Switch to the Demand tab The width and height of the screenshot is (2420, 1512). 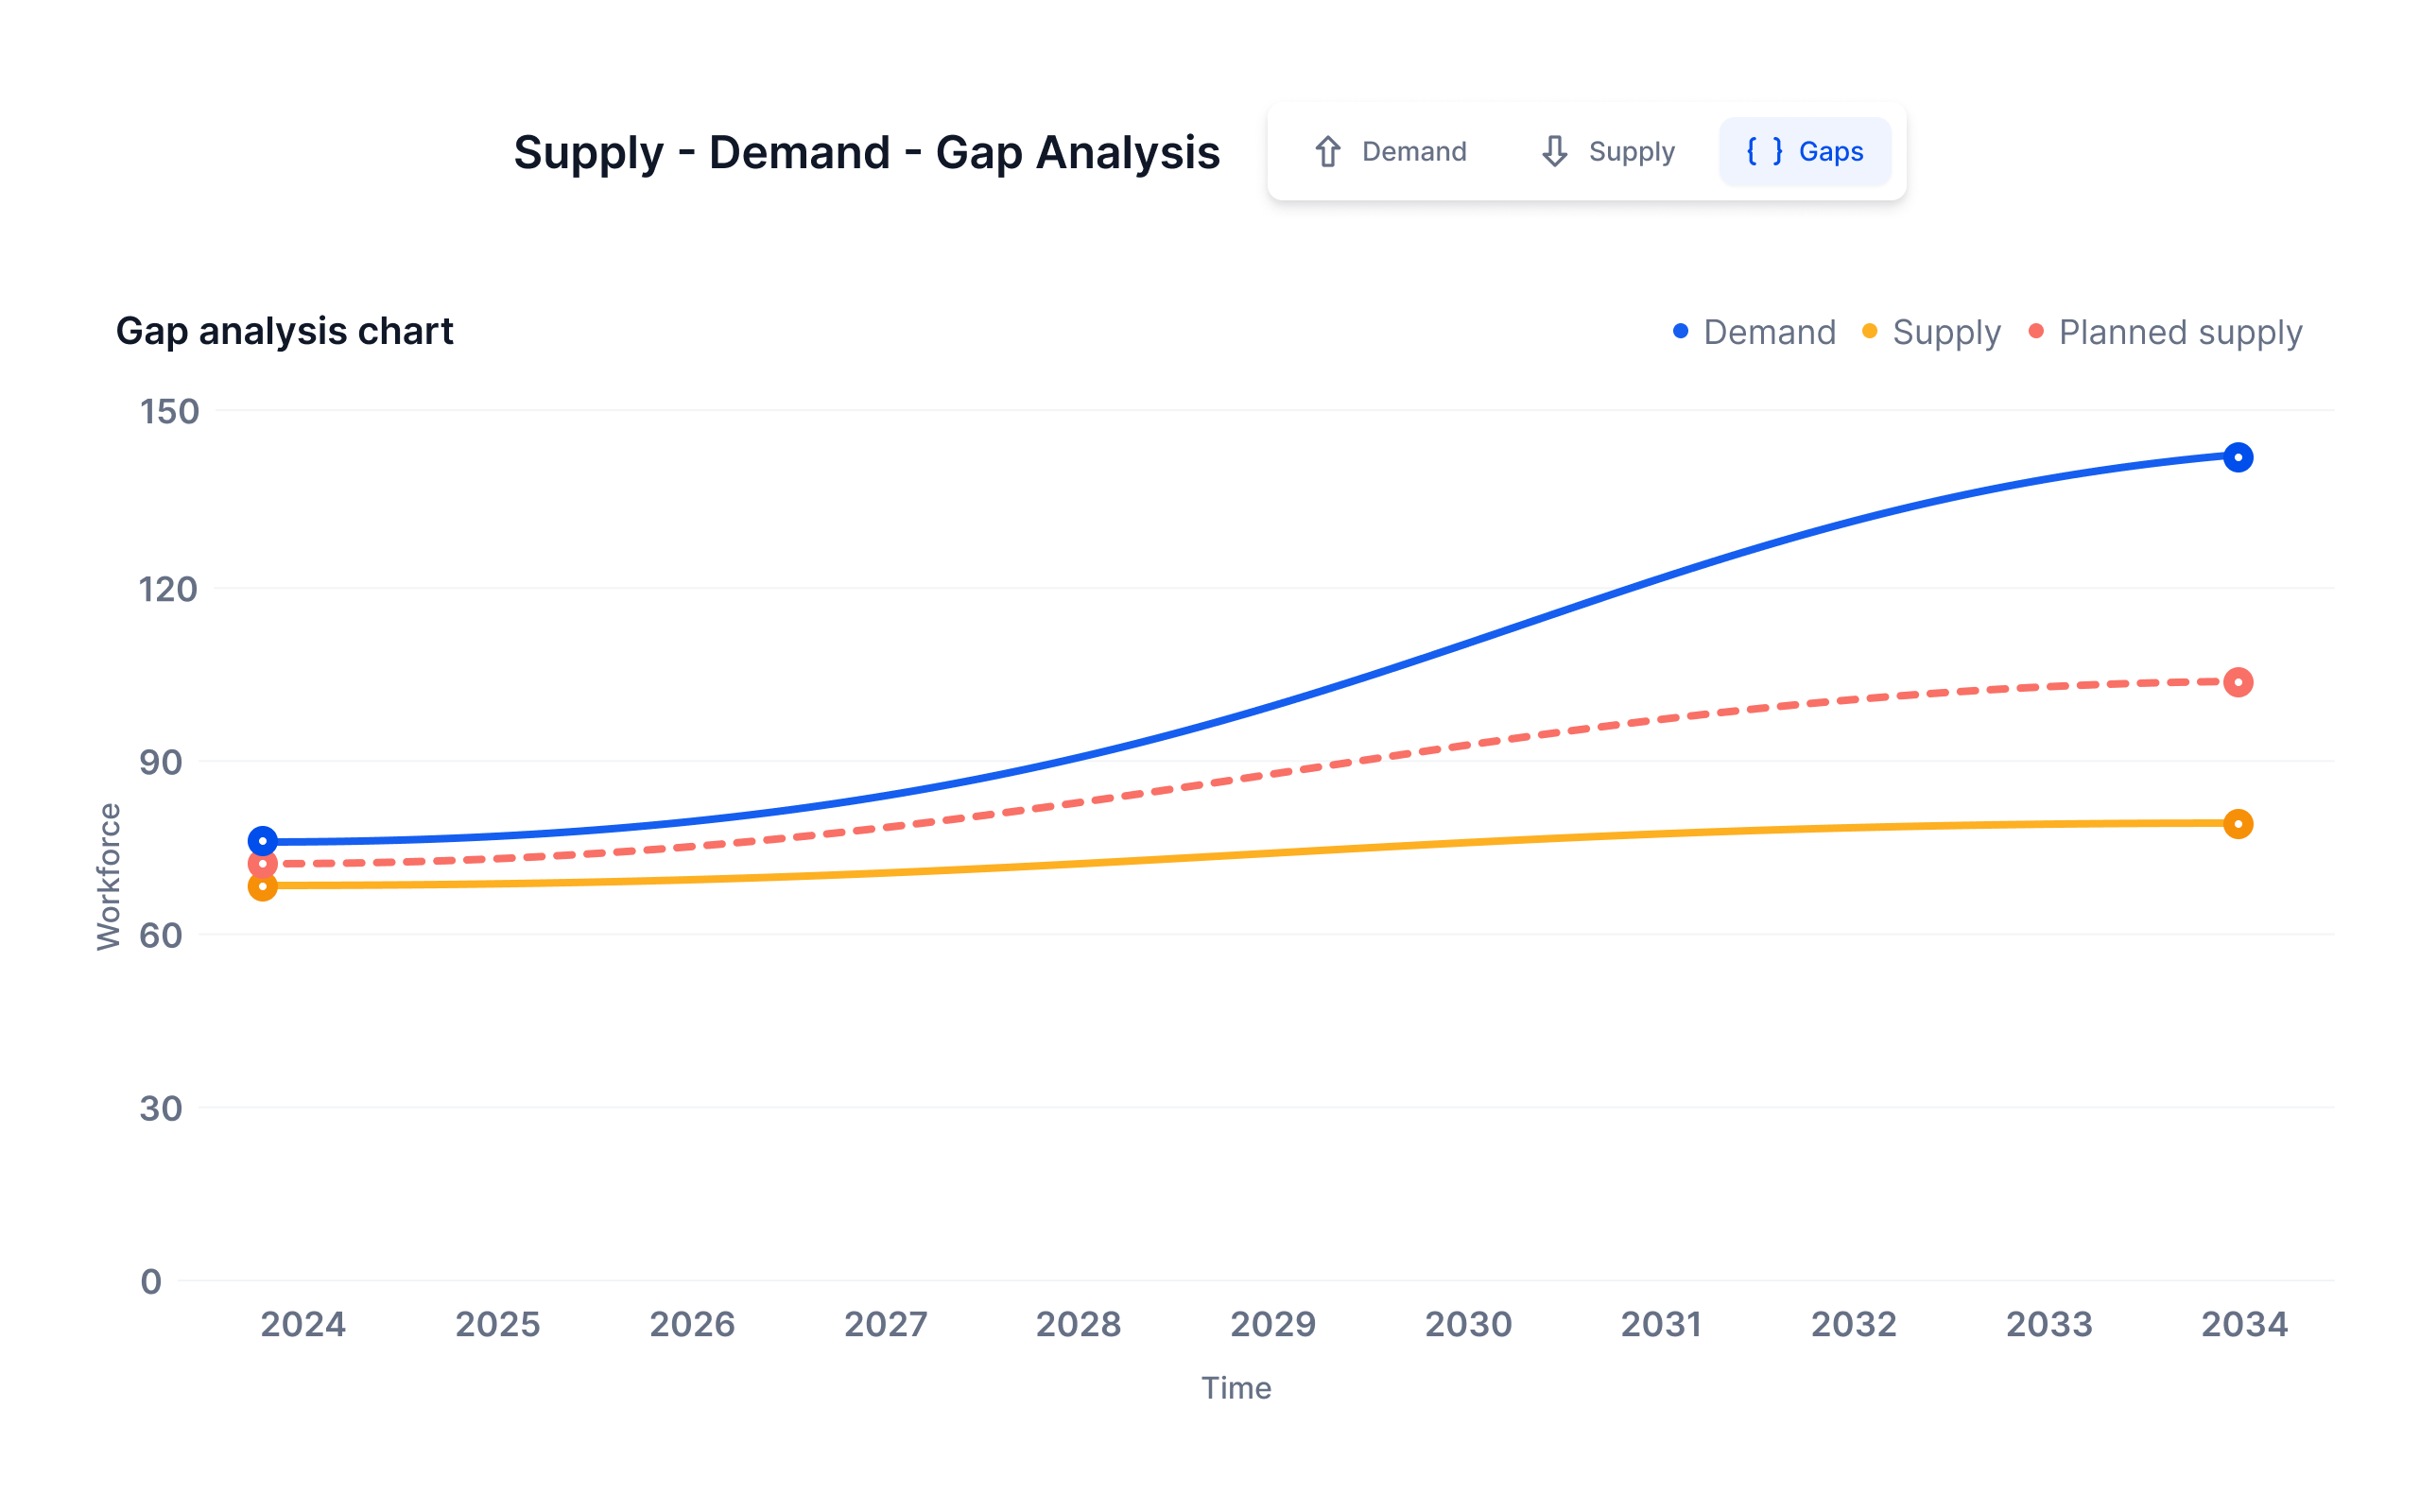click(1390, 151)
